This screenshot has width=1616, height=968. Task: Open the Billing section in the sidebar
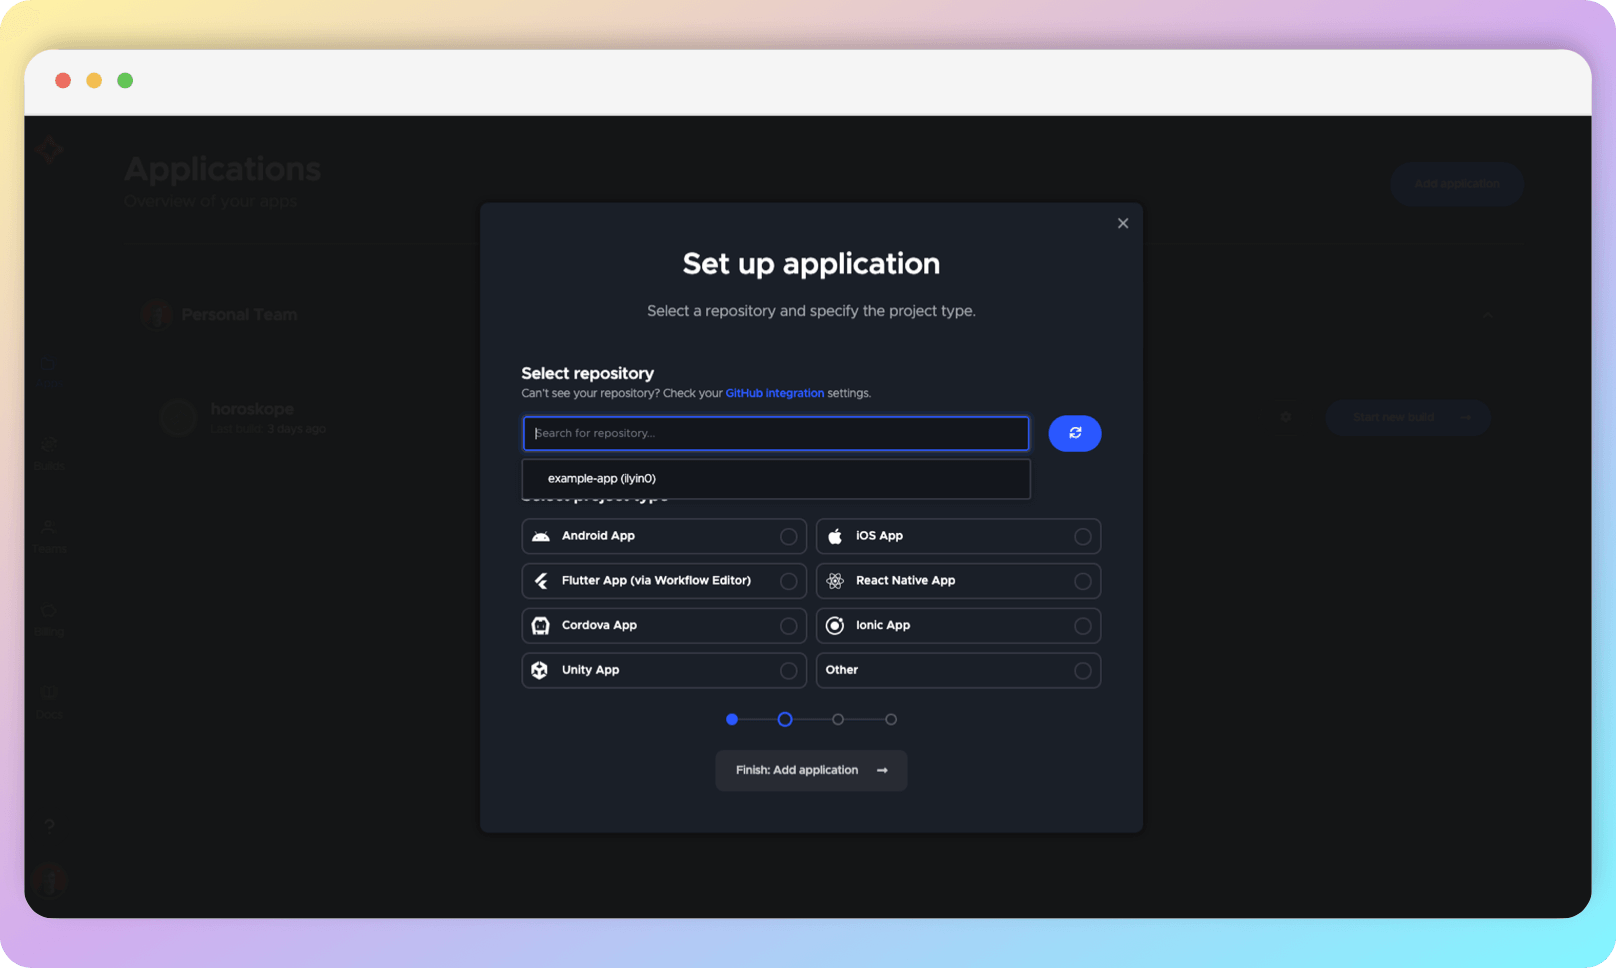coord(49,616)
